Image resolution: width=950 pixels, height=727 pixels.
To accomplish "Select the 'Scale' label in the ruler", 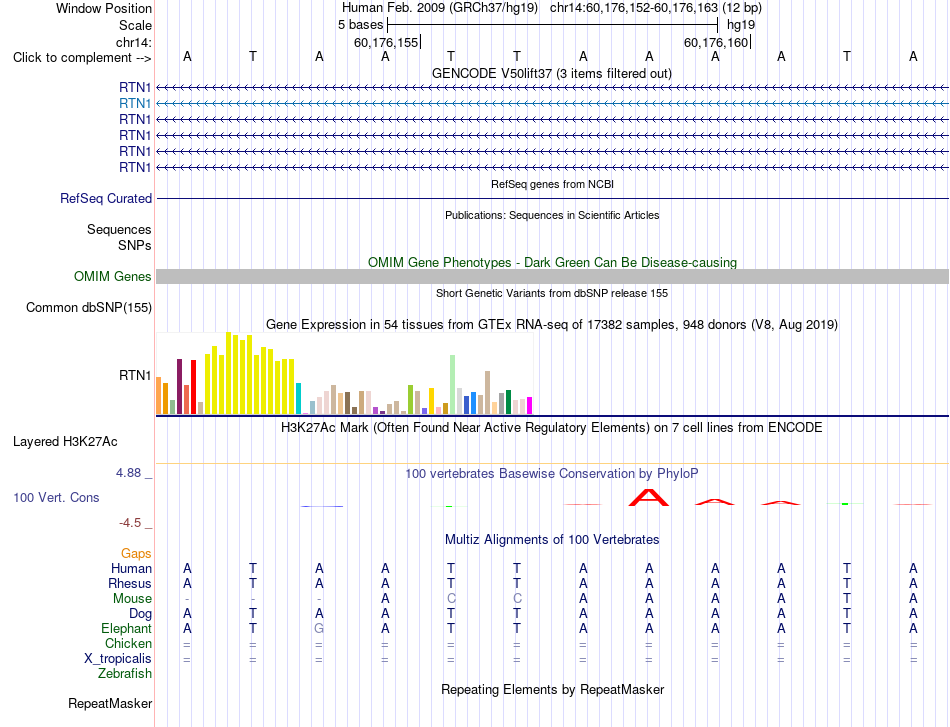I will click(x=135, y=25).
